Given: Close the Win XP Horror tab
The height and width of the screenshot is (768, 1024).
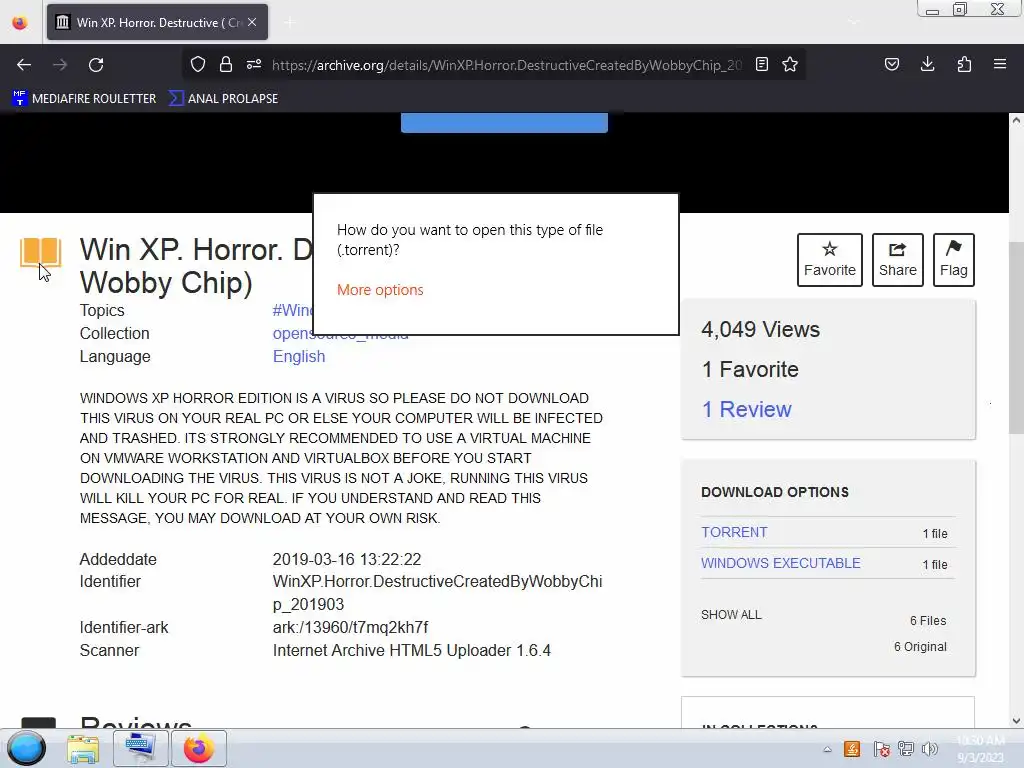Looking at the screenshot, I should coord(252,22).
